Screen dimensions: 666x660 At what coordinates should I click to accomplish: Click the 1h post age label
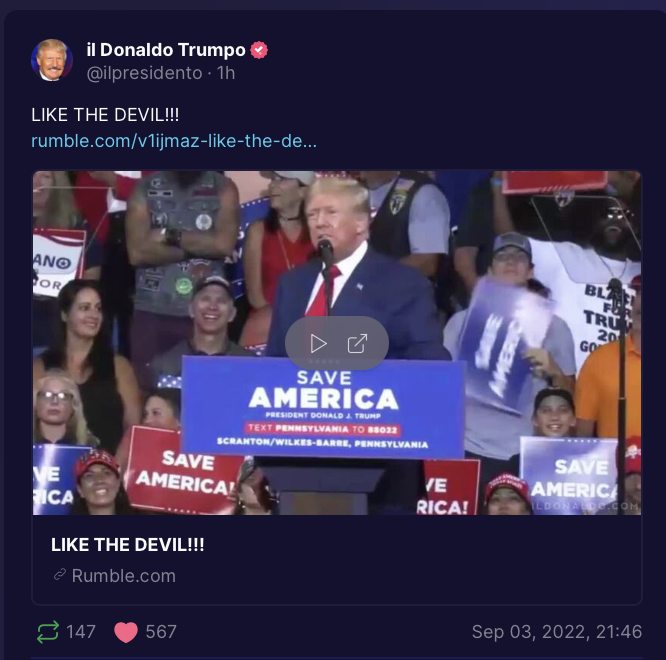pyautogui.click(x=226, y=73)
